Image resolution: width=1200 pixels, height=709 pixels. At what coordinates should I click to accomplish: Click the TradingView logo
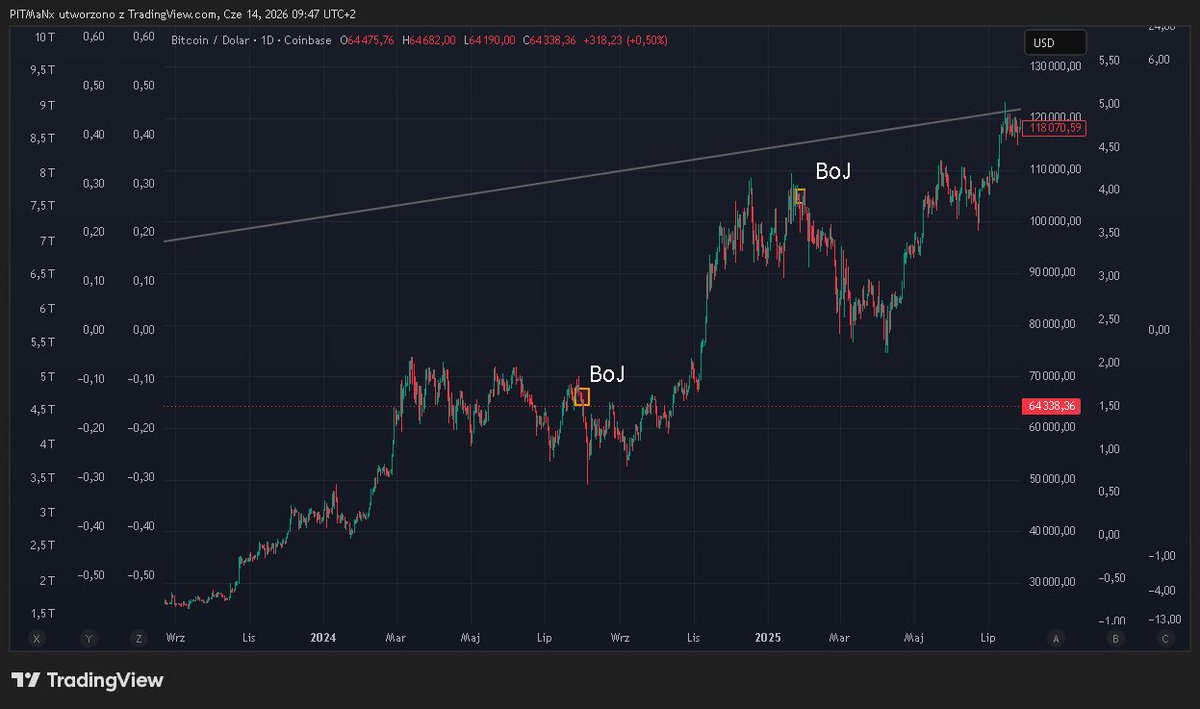point(87,680)
